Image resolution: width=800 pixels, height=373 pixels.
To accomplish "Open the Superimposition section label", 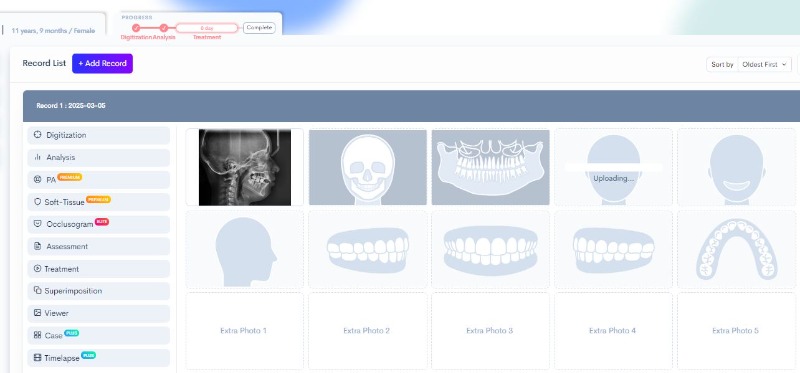I will coord(73,291).
